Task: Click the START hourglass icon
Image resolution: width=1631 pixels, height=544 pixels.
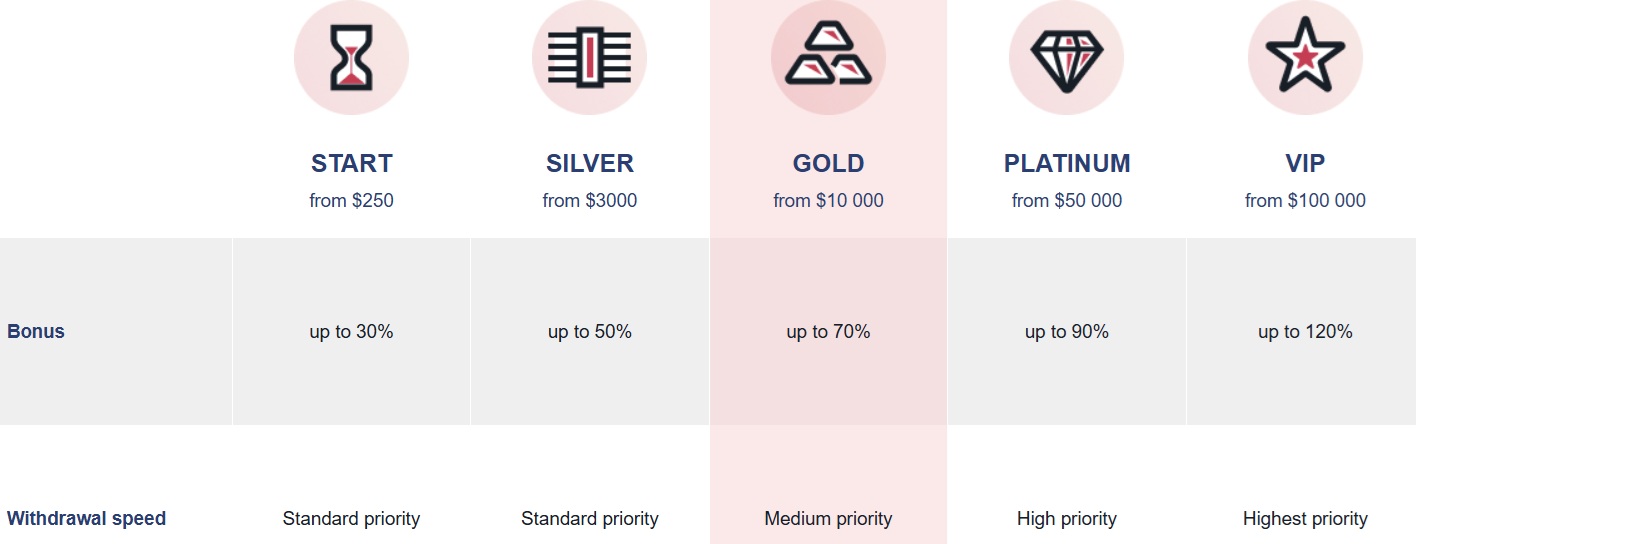Action: pos(351,58)
